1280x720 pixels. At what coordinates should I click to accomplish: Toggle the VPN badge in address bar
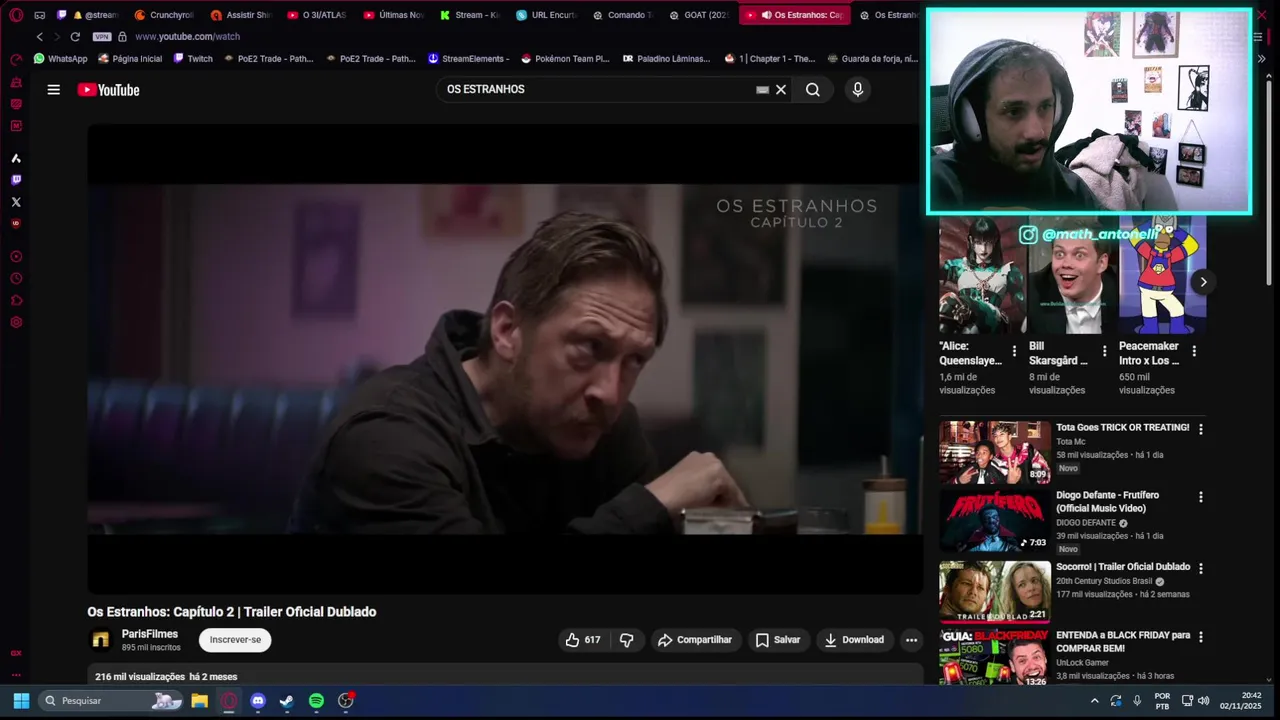[101, 37]
